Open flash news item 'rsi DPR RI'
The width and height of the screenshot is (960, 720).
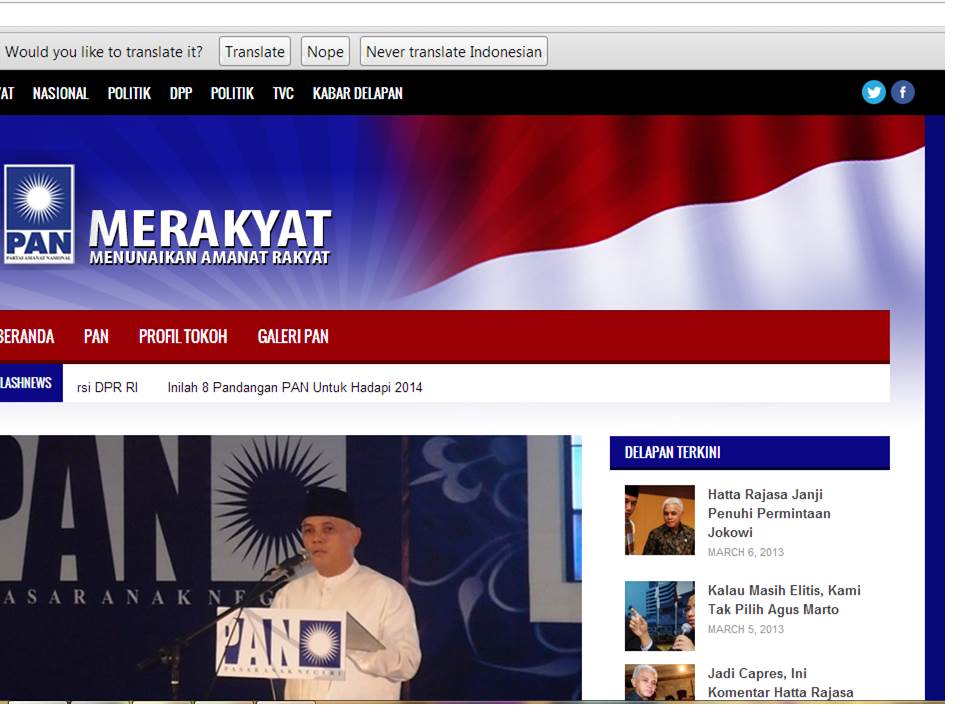(x=107, y=388)
